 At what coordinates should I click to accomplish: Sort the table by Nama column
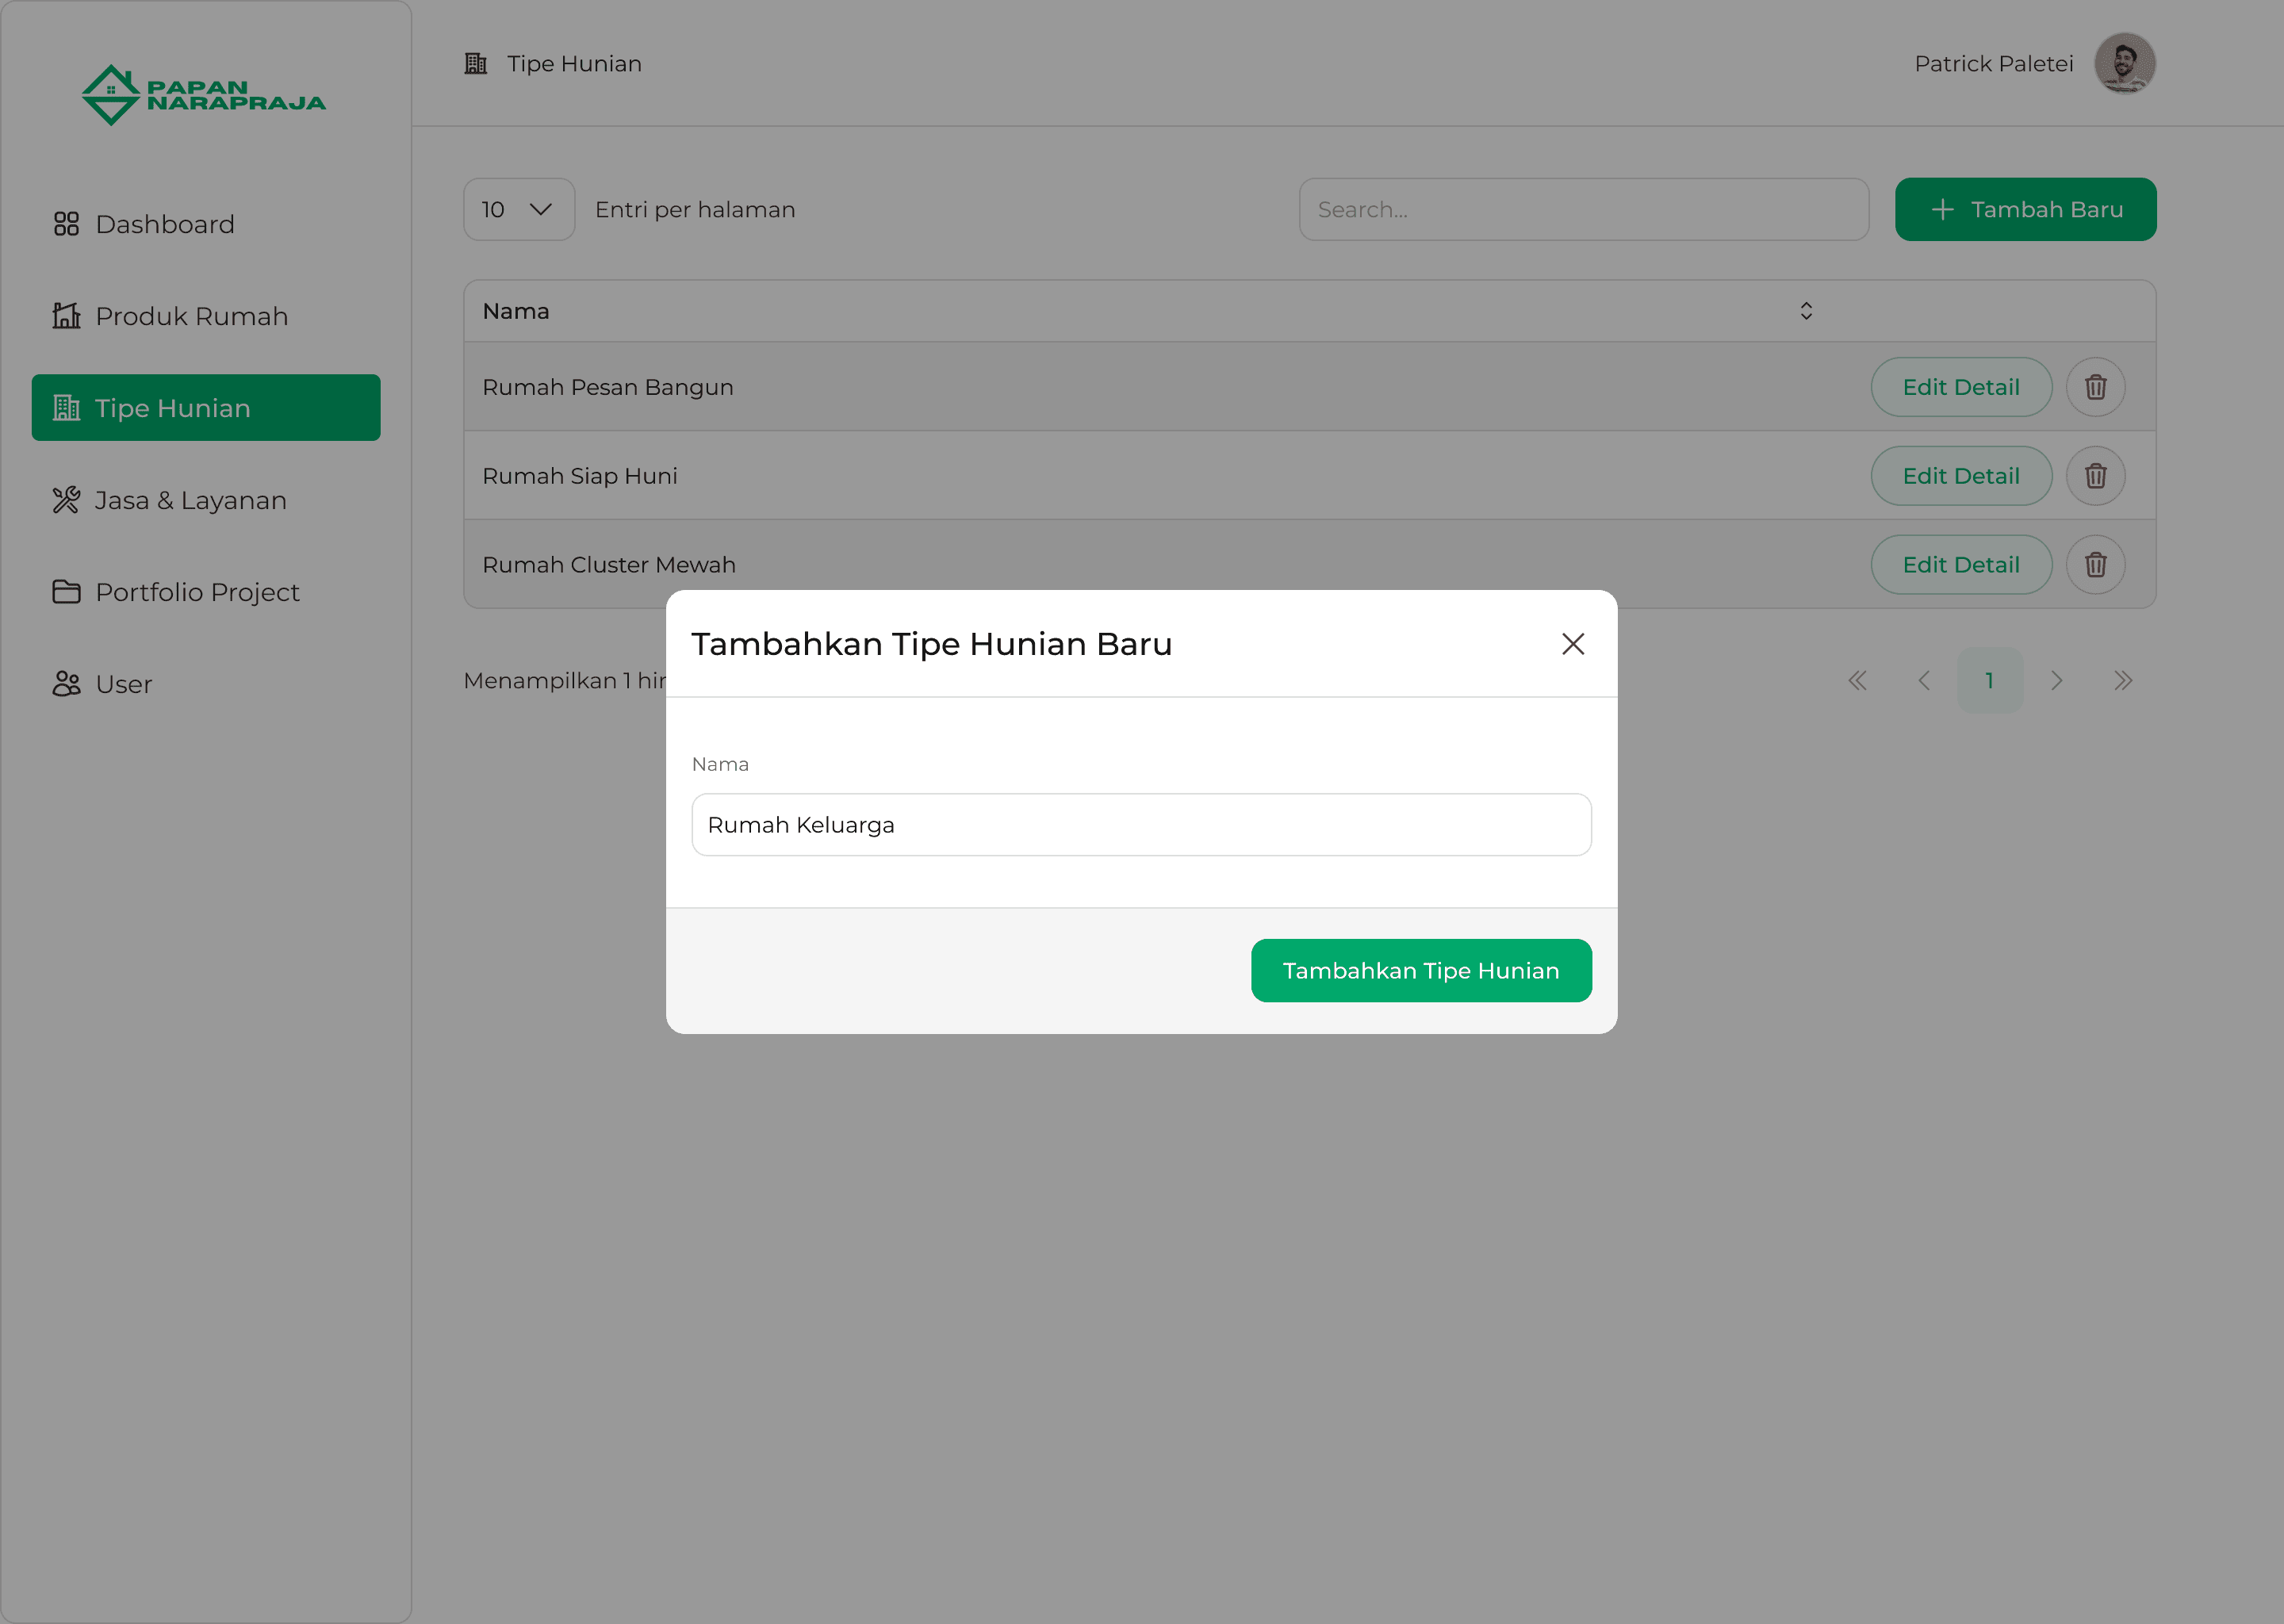1805,311
